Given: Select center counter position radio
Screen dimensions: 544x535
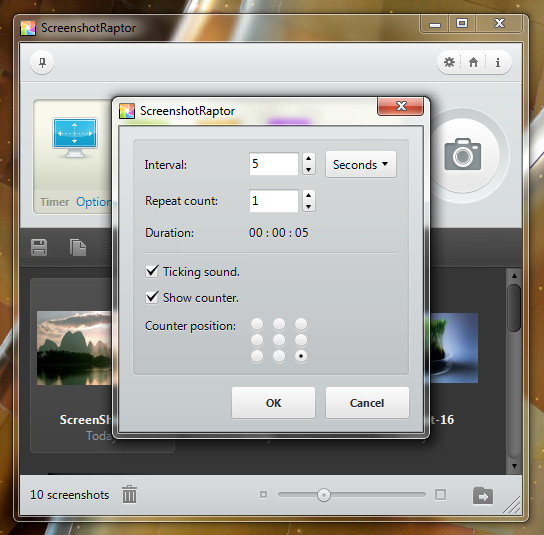Looking at the screenshot, I should [279, 340].
